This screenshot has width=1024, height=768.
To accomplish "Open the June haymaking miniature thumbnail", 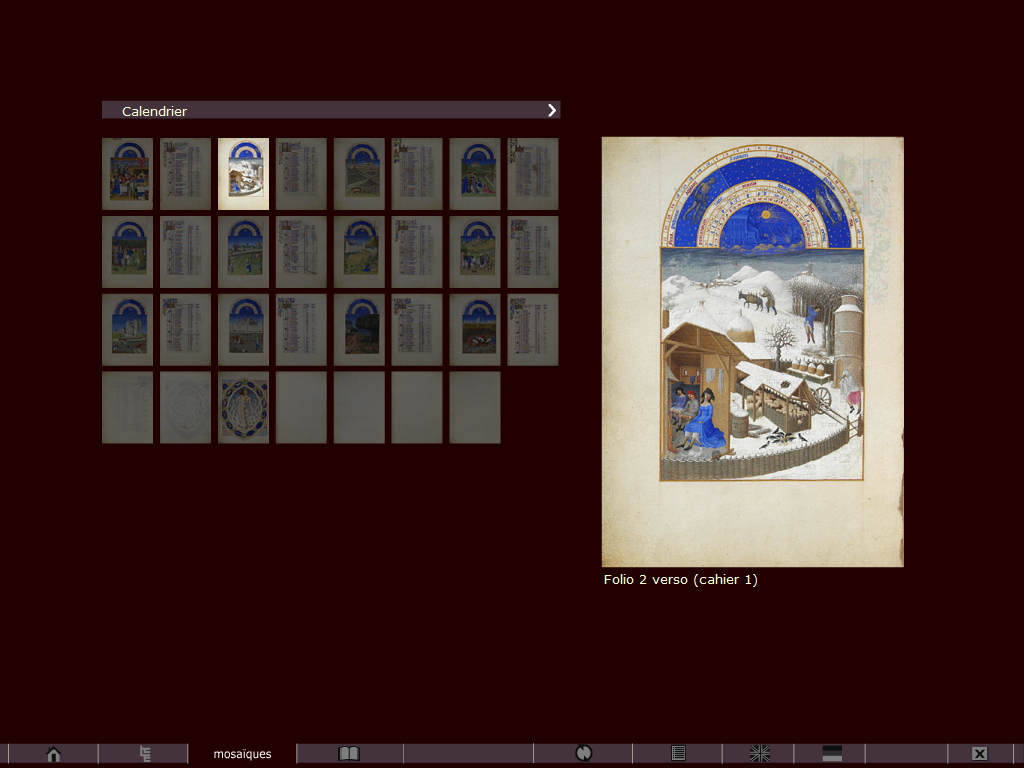I will pos(244,252).
